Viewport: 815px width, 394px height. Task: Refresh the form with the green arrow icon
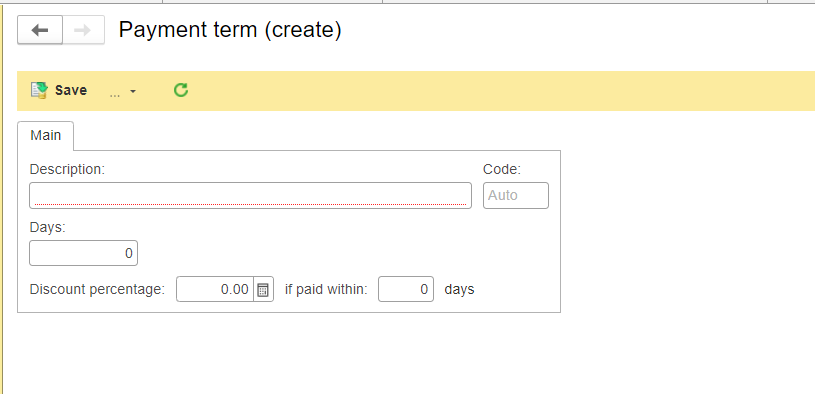pyautogui.click(x=181, y=90)
